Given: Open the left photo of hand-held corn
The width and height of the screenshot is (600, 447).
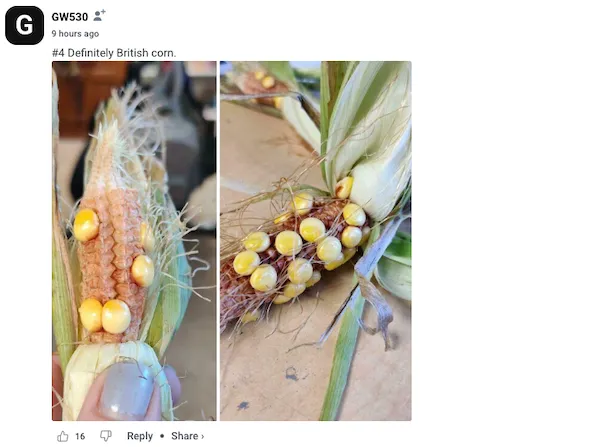Looking at the screenshot, I should 134,240.
